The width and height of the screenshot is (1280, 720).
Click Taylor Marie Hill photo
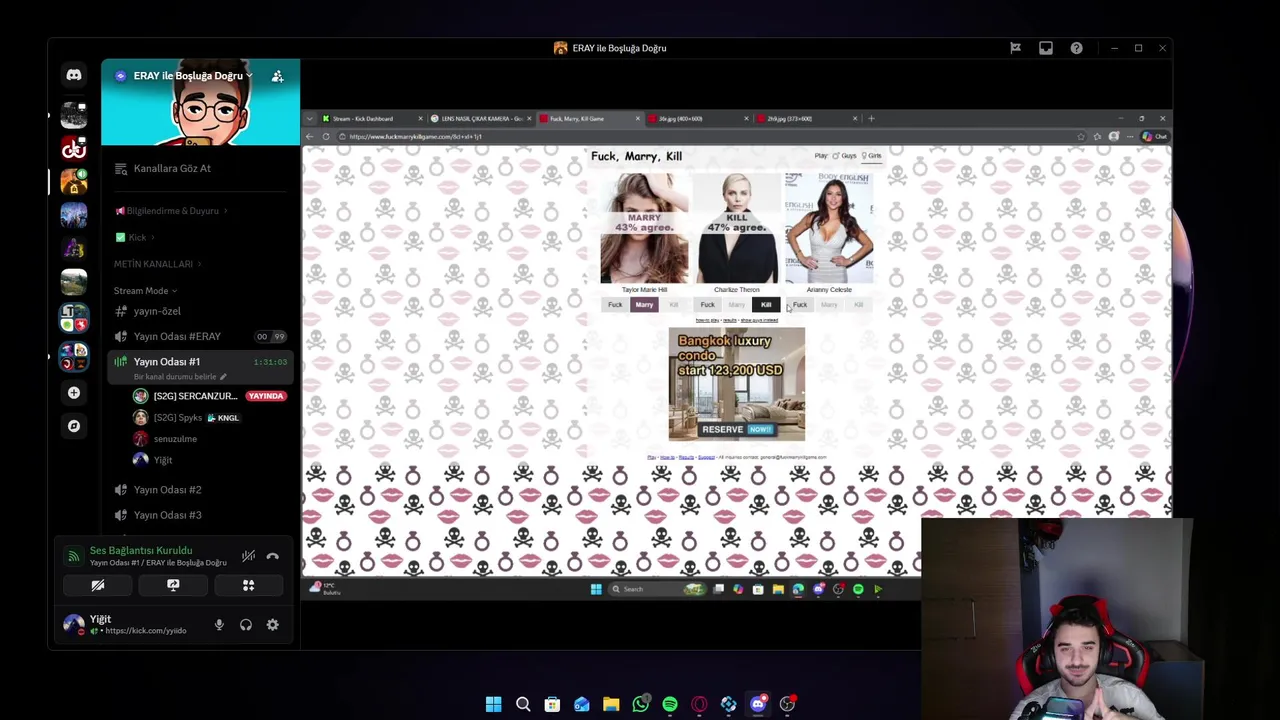pos(644,228)
